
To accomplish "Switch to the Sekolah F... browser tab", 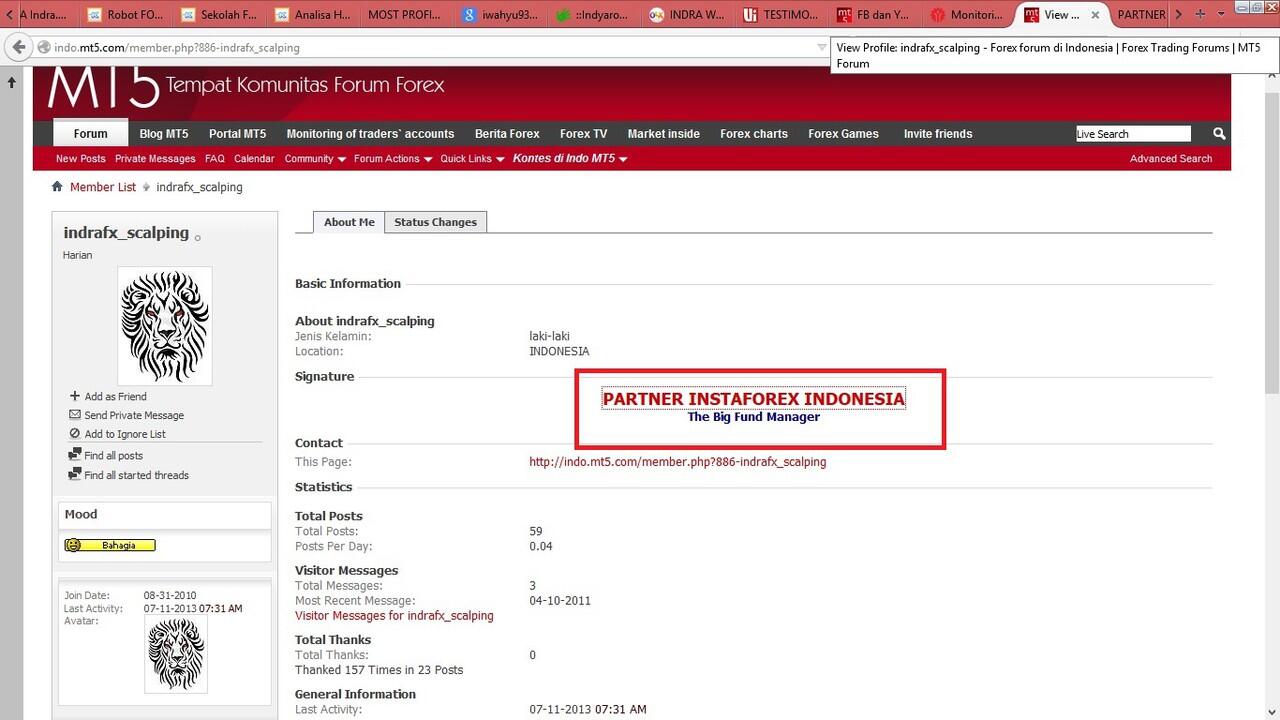I will (x=220, y=15).
